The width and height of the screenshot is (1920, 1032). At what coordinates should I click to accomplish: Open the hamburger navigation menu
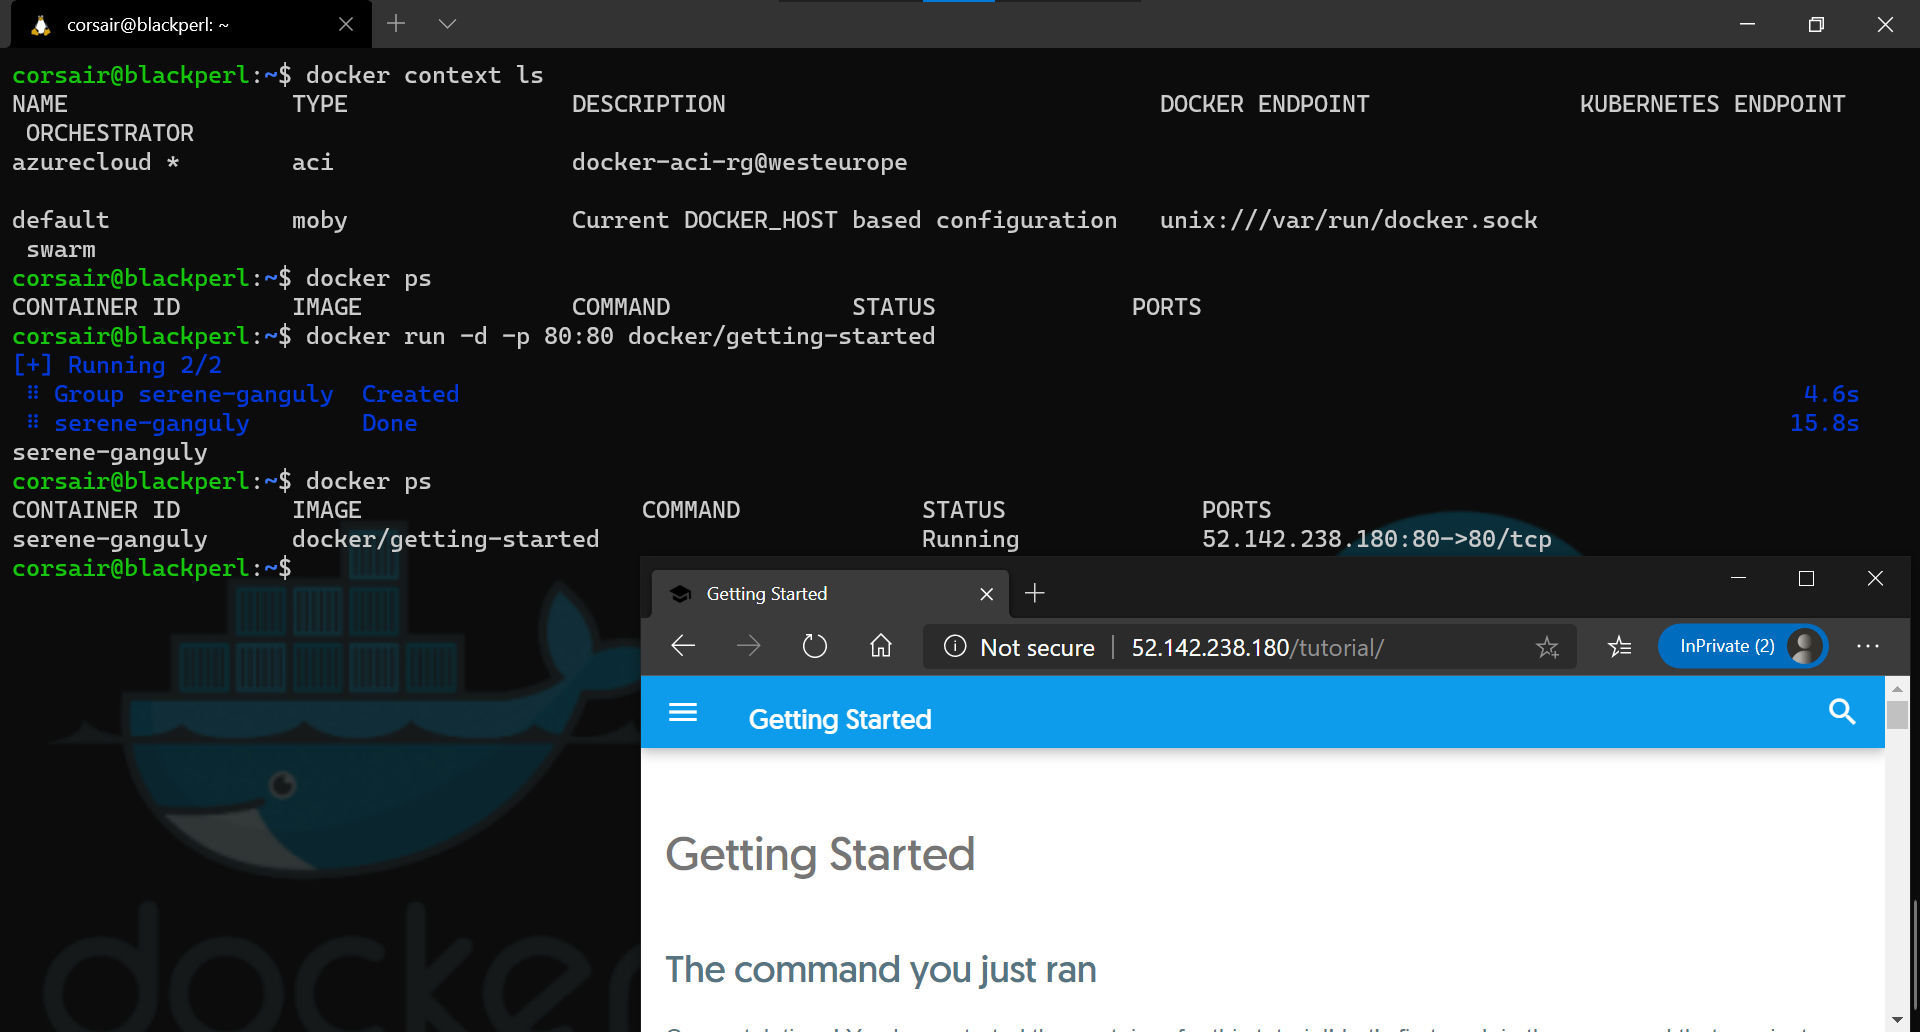[x=683, y=712]
